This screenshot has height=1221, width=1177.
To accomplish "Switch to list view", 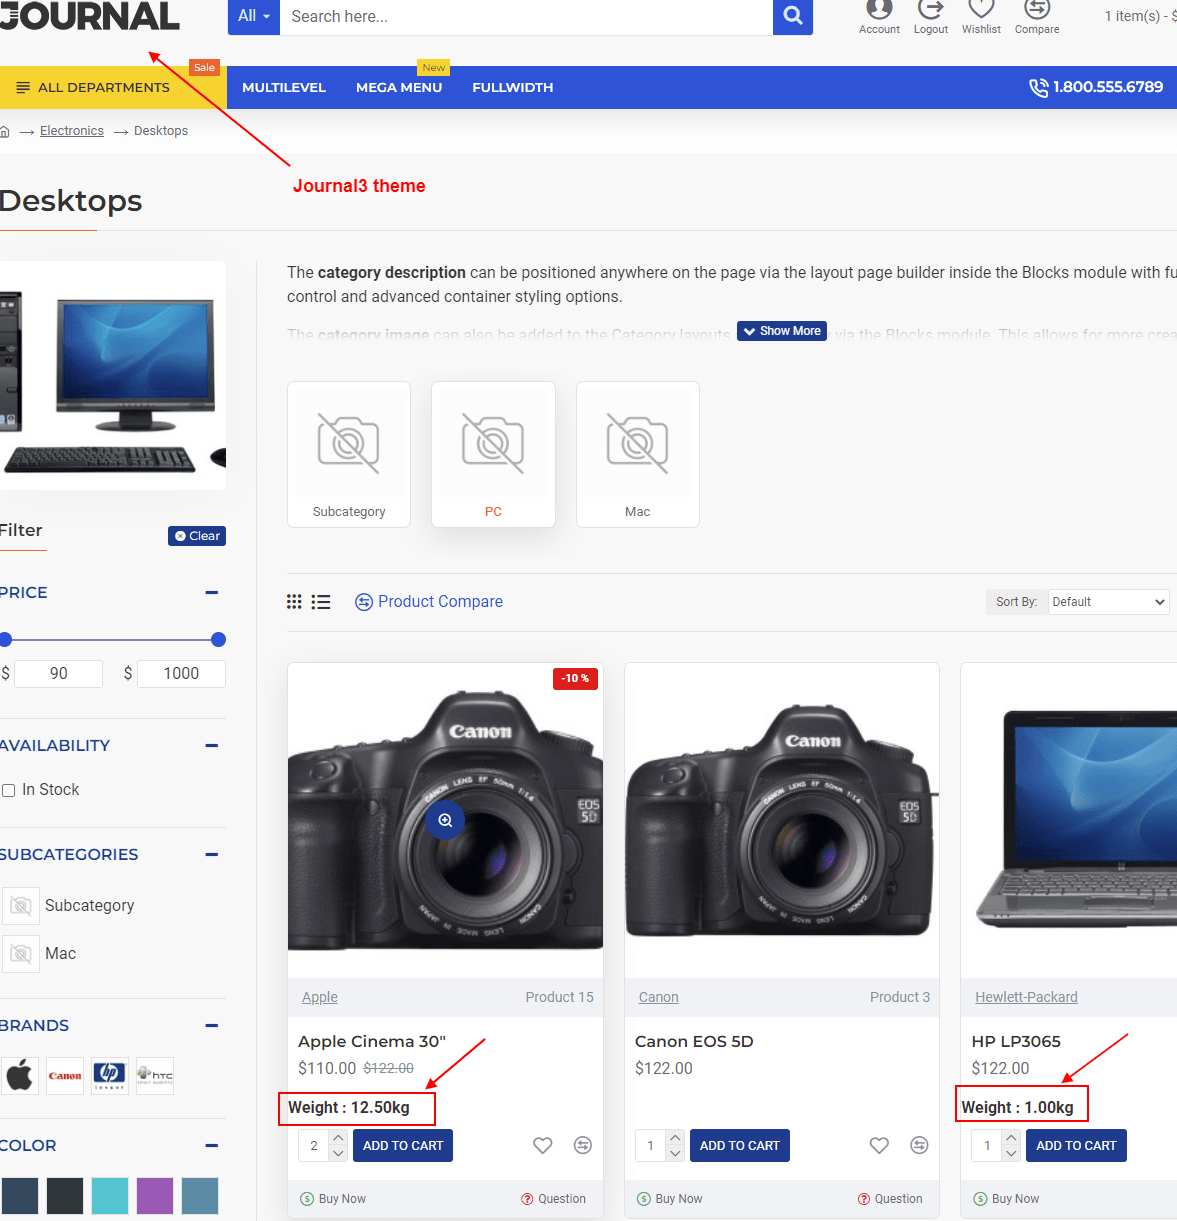I will [x=321, y=602].
